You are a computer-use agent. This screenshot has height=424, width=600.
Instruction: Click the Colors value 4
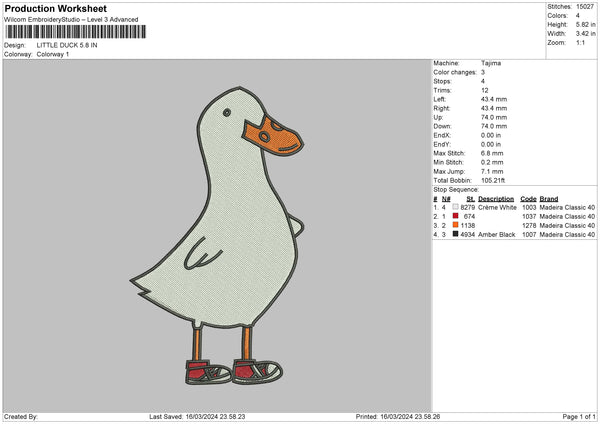578,16
